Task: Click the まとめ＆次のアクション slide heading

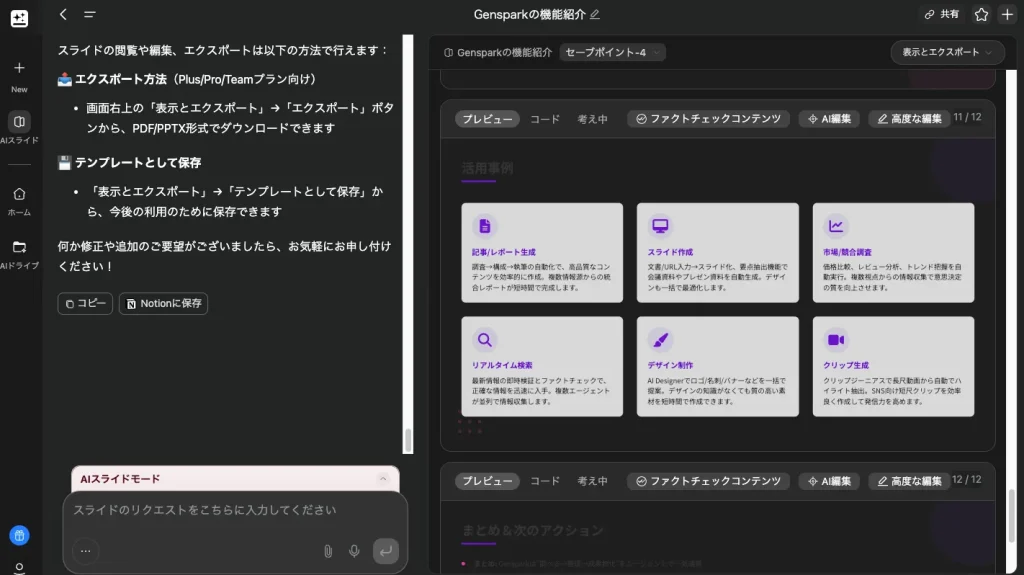Action: click(x=533, y=531)
